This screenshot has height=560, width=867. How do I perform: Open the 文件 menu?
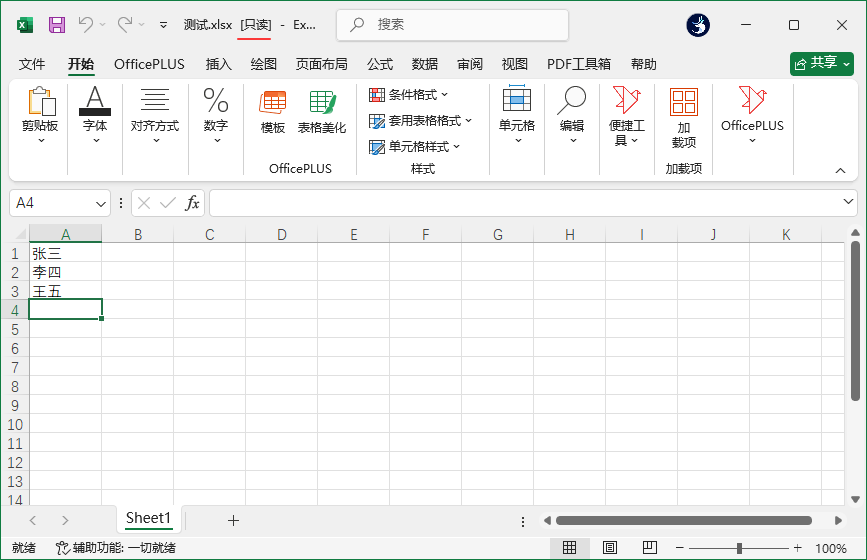coord(32,64)
